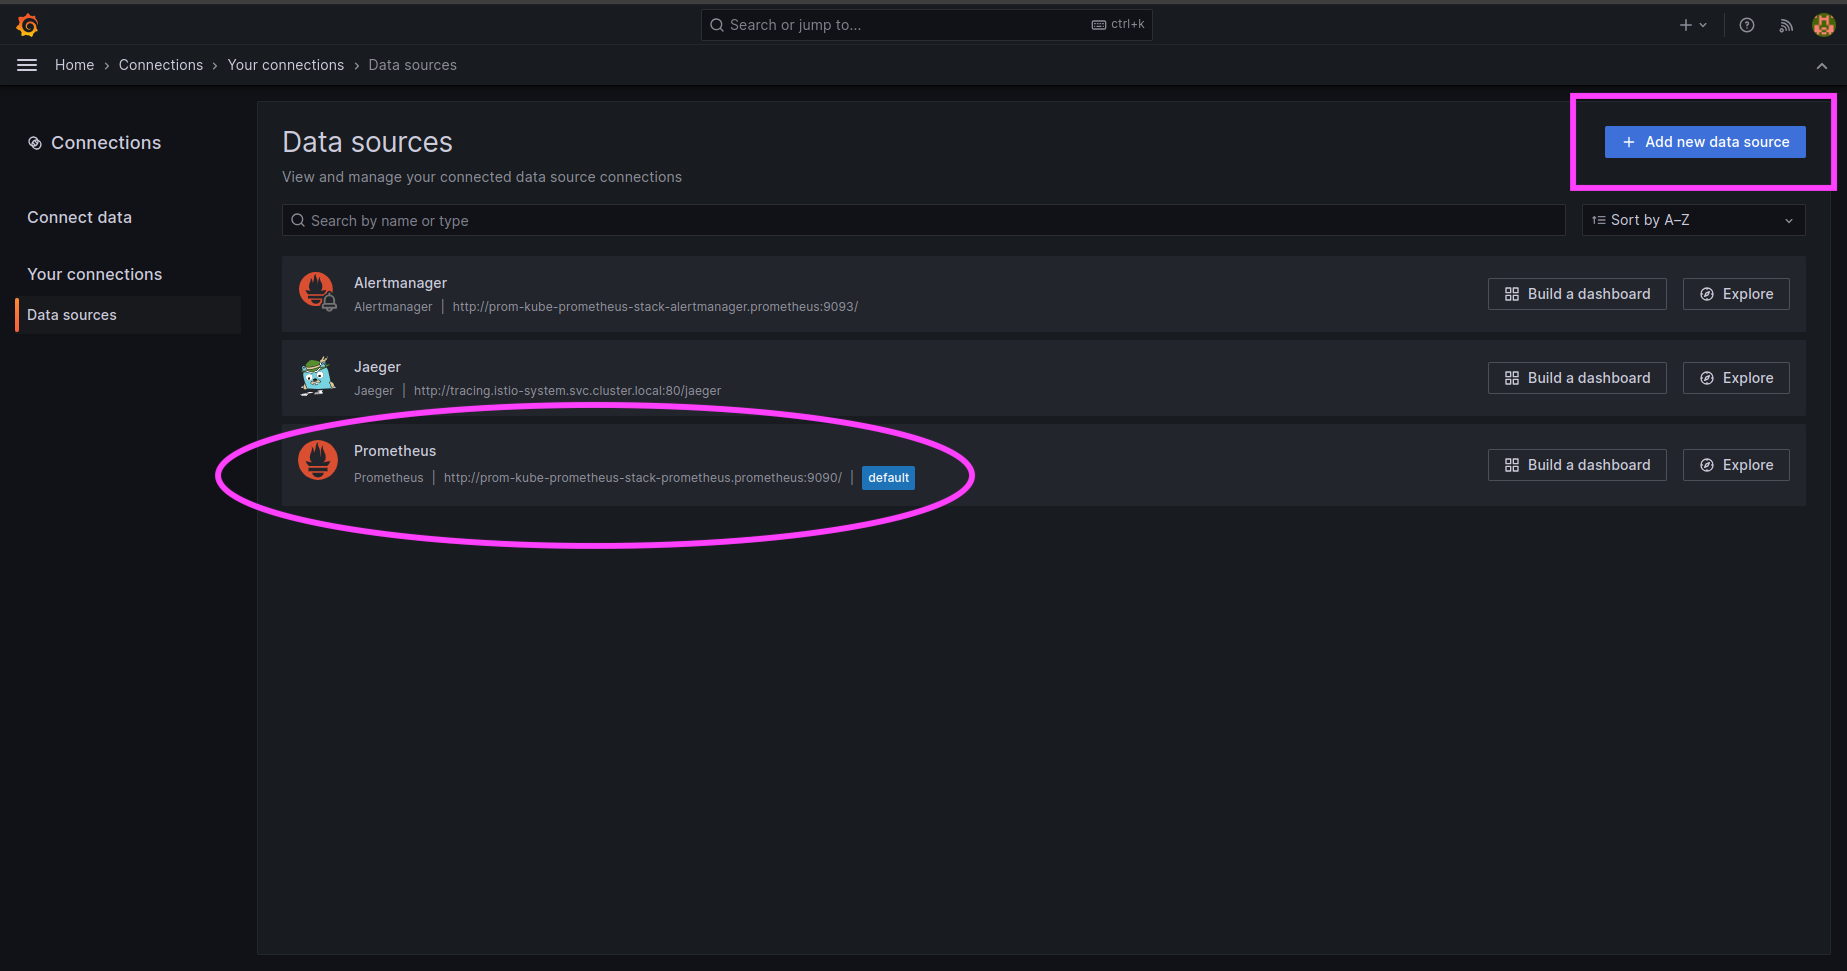Image resolution: width=1847 pixels, height=971 pixels.
Task: Click the Add new data source button
Action: [1704, 141]
